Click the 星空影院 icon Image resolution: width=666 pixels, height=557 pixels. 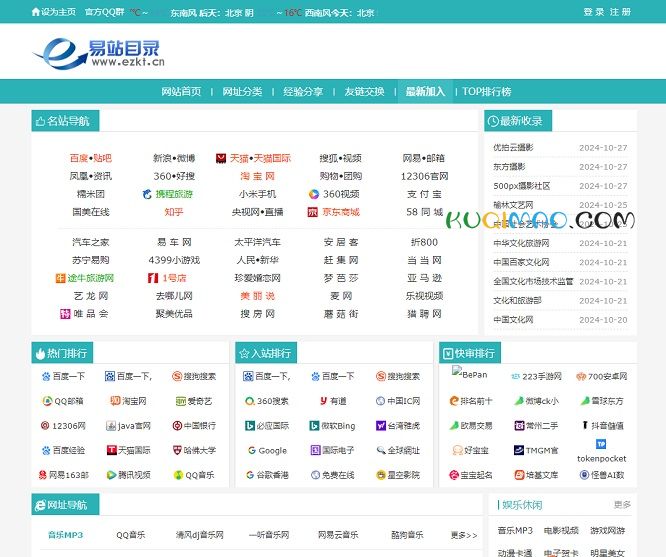tap(381, 475)
